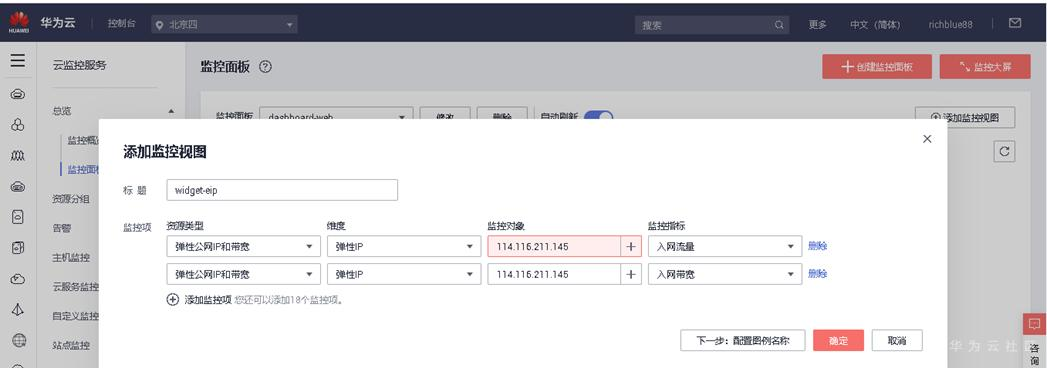Open first row 弹性公网IP和带宽 resource type dropdown
The width and height of the screenshot is (1047, 368).
coord(243,246)
